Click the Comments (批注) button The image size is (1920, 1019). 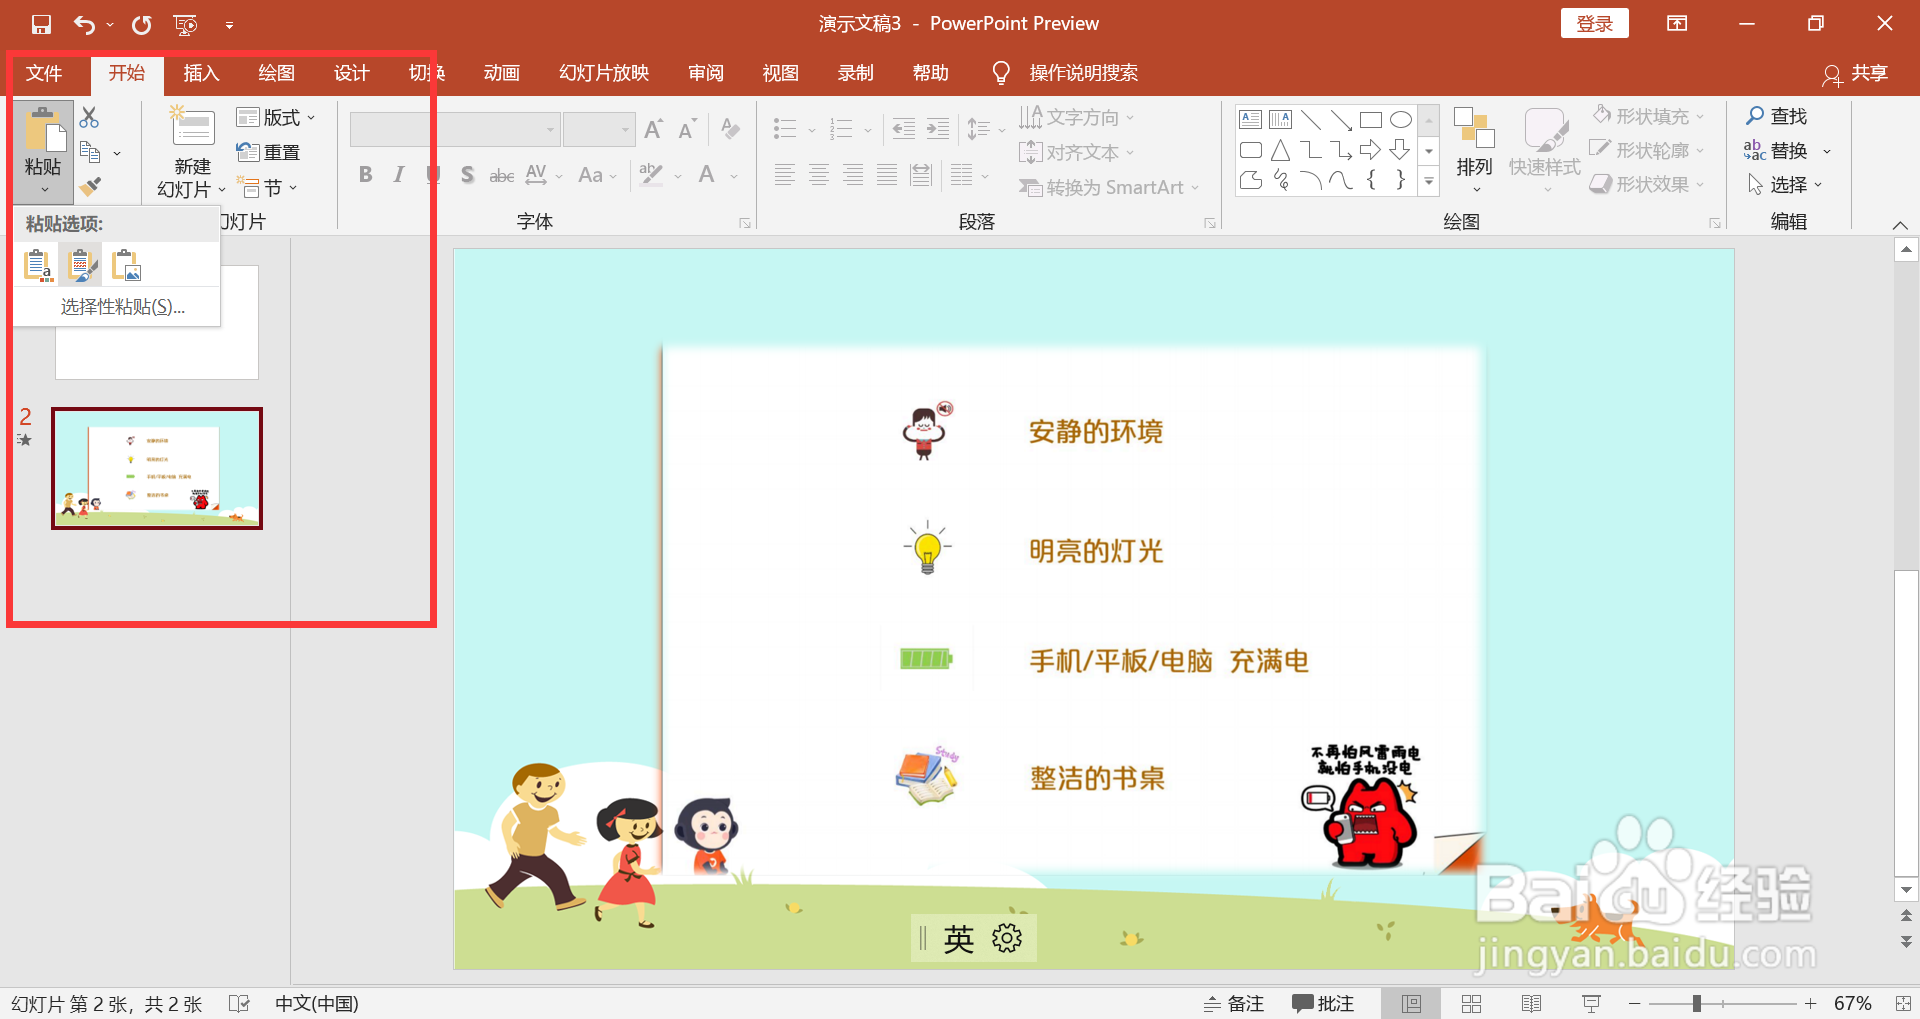click(x=1323, y=1003)
